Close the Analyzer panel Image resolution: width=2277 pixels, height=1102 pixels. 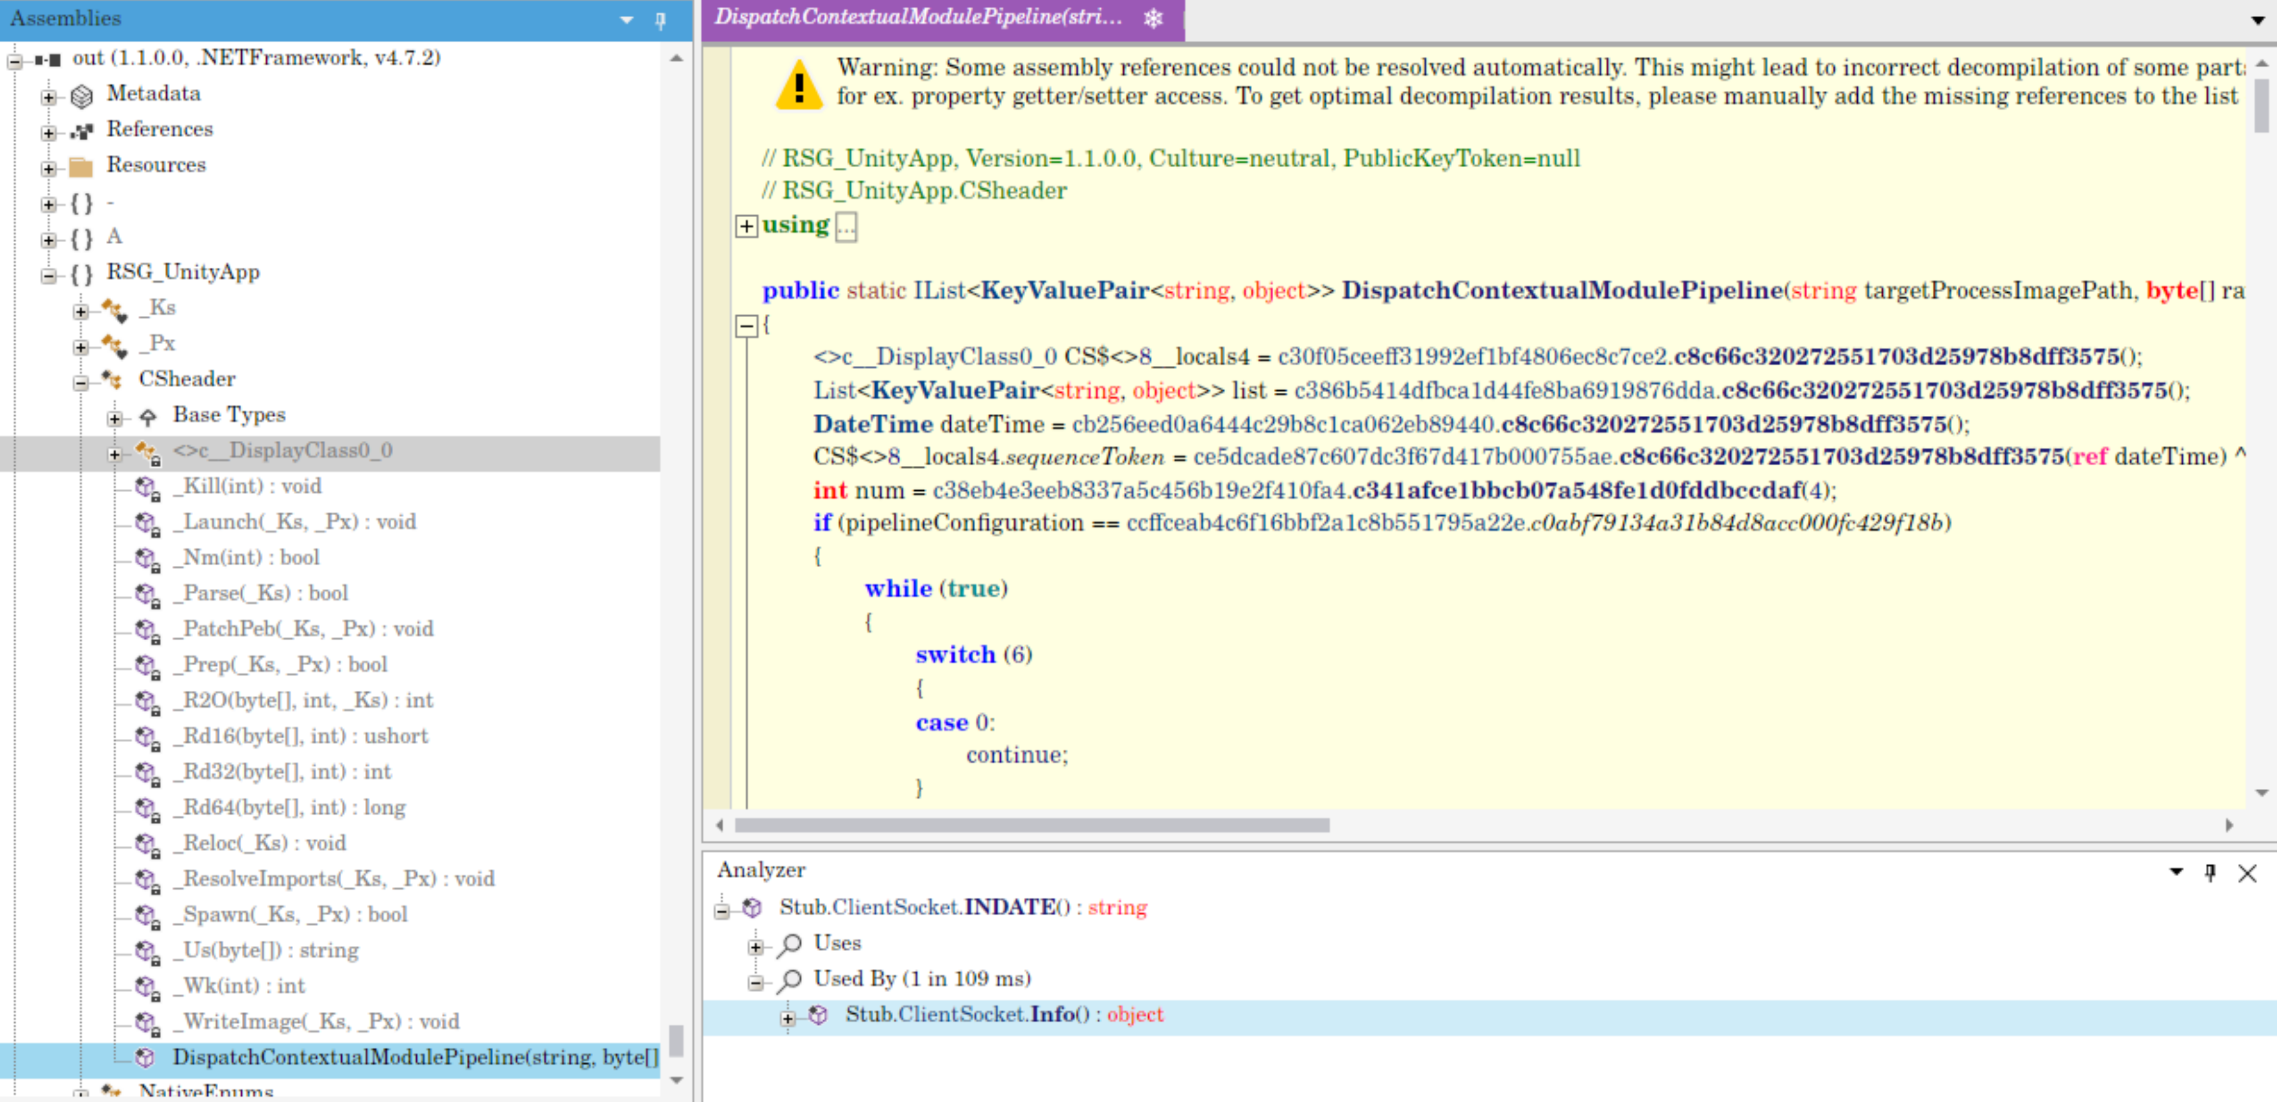(x=2248, y=873)
